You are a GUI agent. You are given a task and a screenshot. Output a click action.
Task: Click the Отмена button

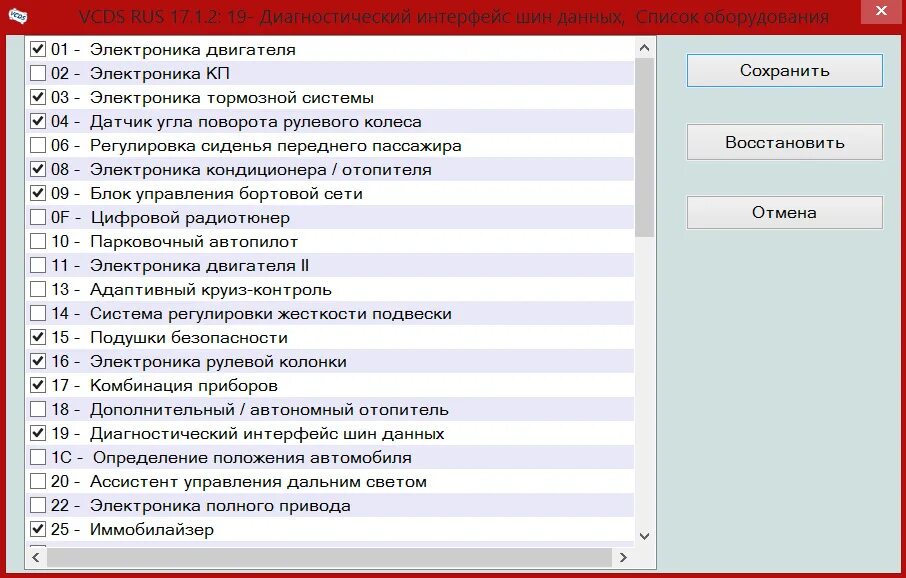tap(785, 212)
